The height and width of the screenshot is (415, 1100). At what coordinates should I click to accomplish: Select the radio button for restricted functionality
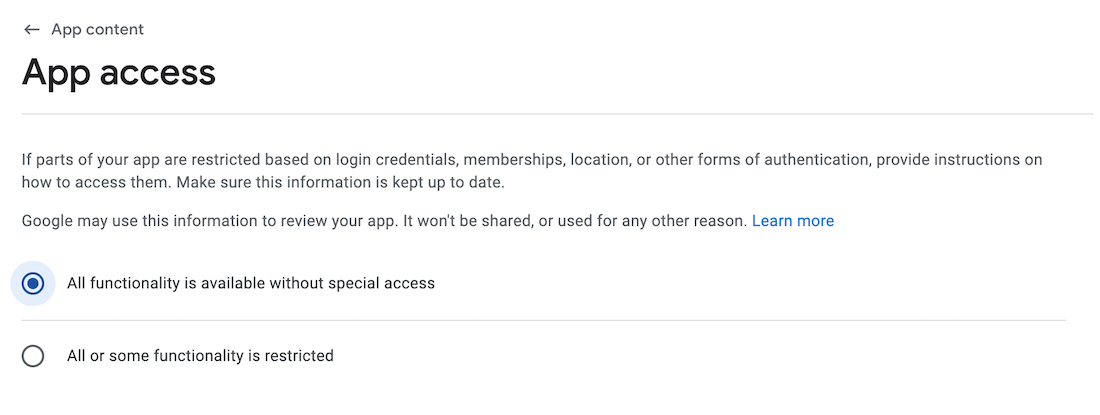coord(33,355)
